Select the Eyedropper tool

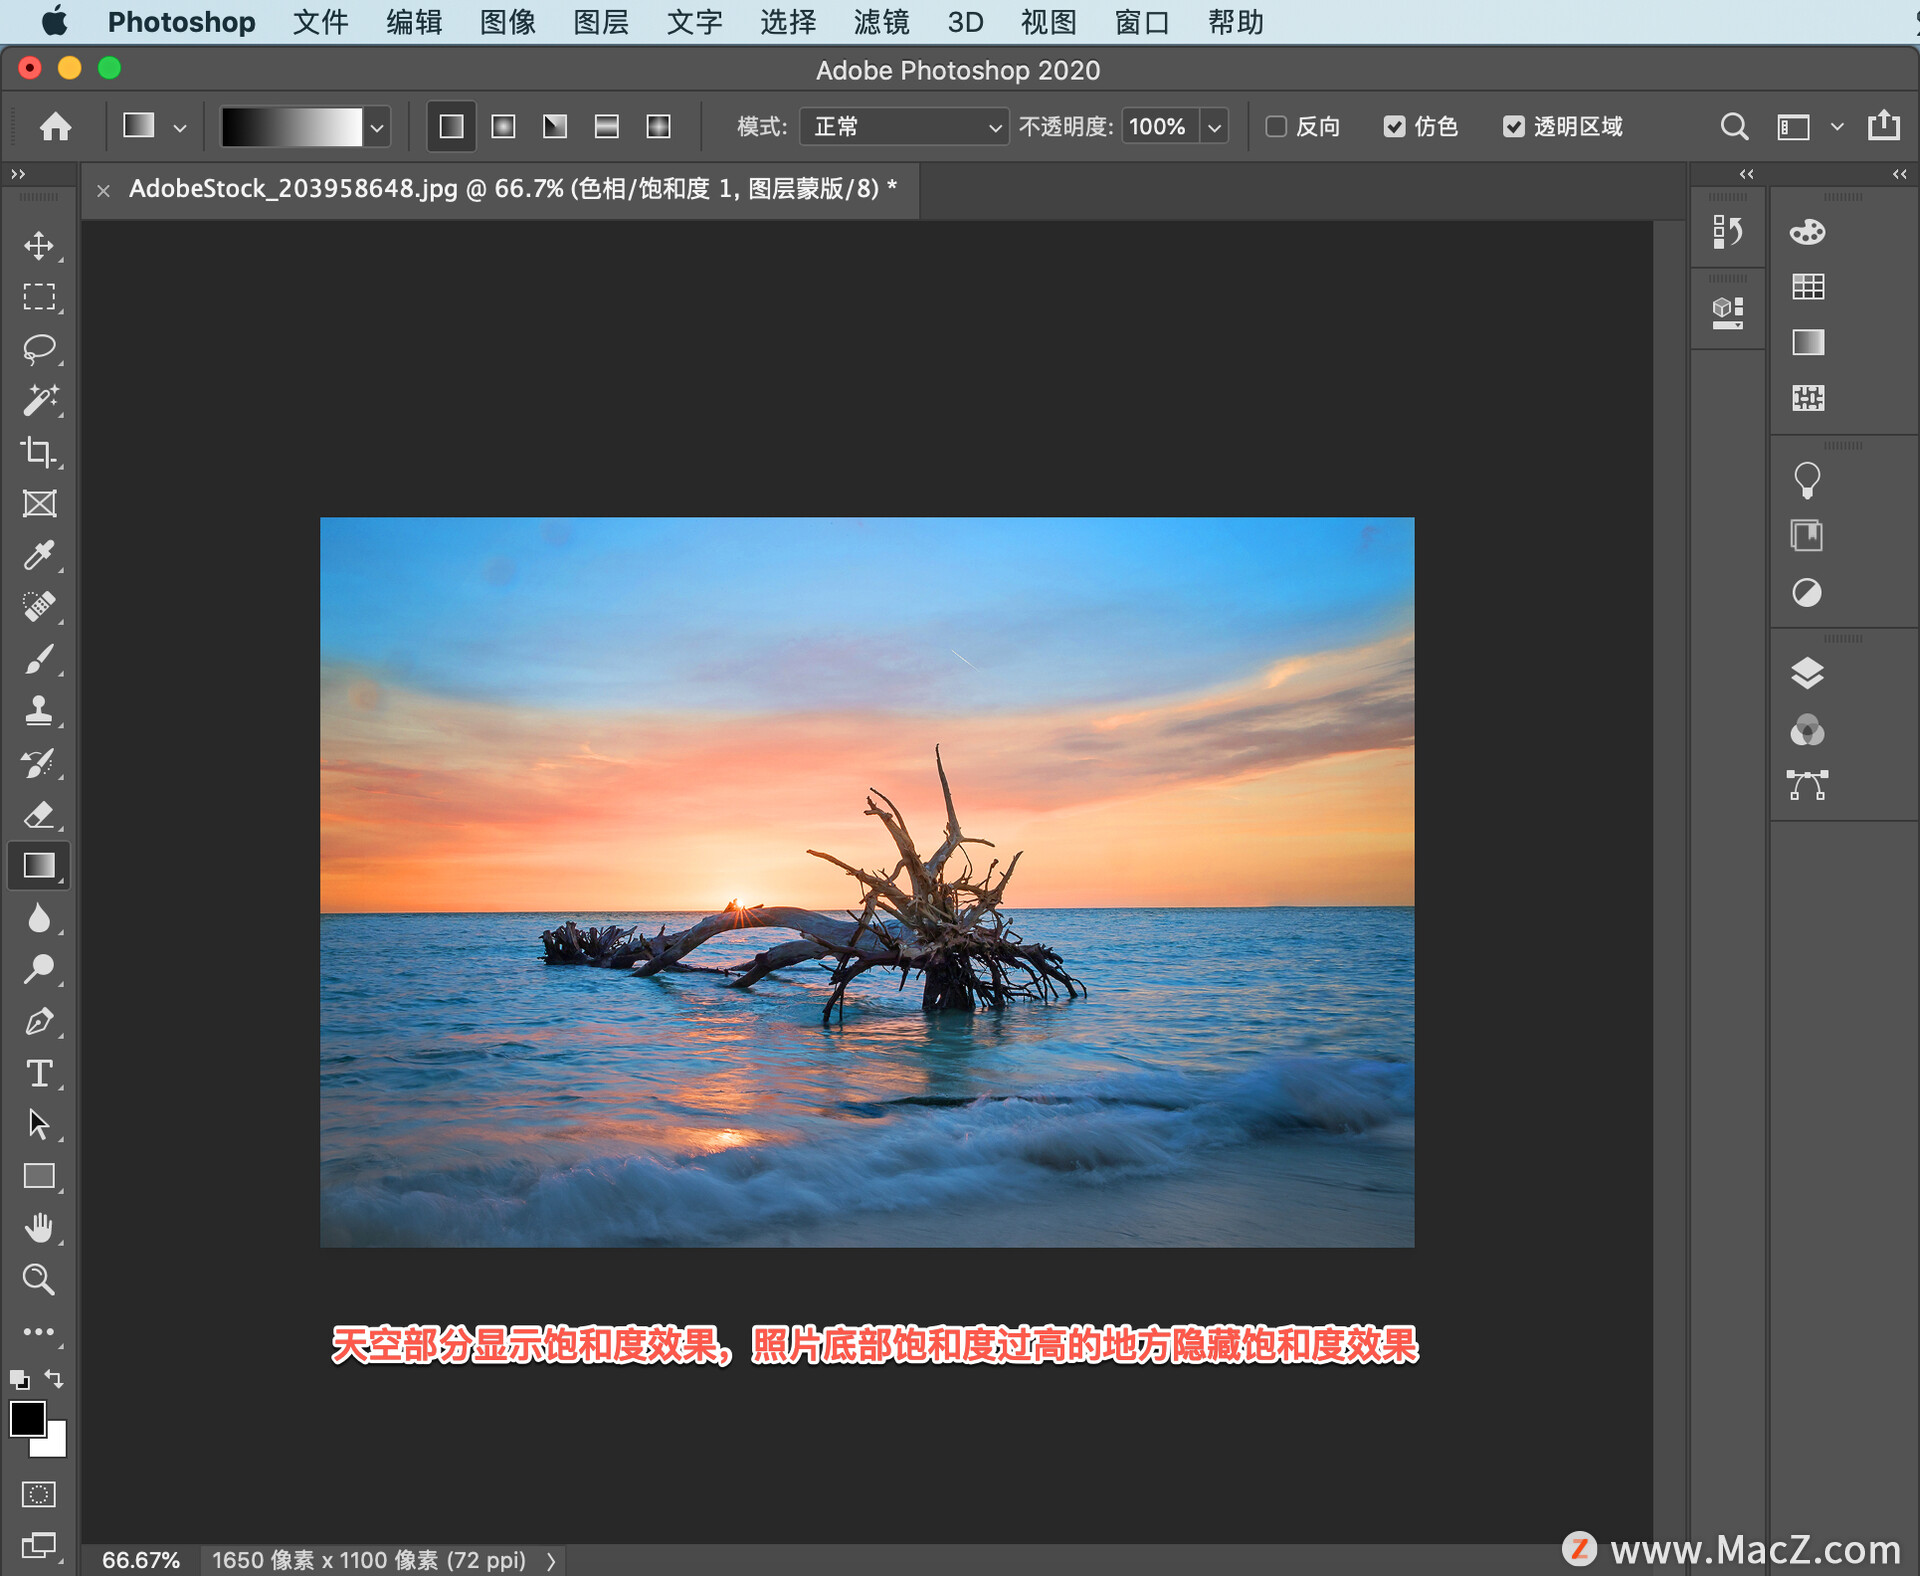(x=39, y=555)
